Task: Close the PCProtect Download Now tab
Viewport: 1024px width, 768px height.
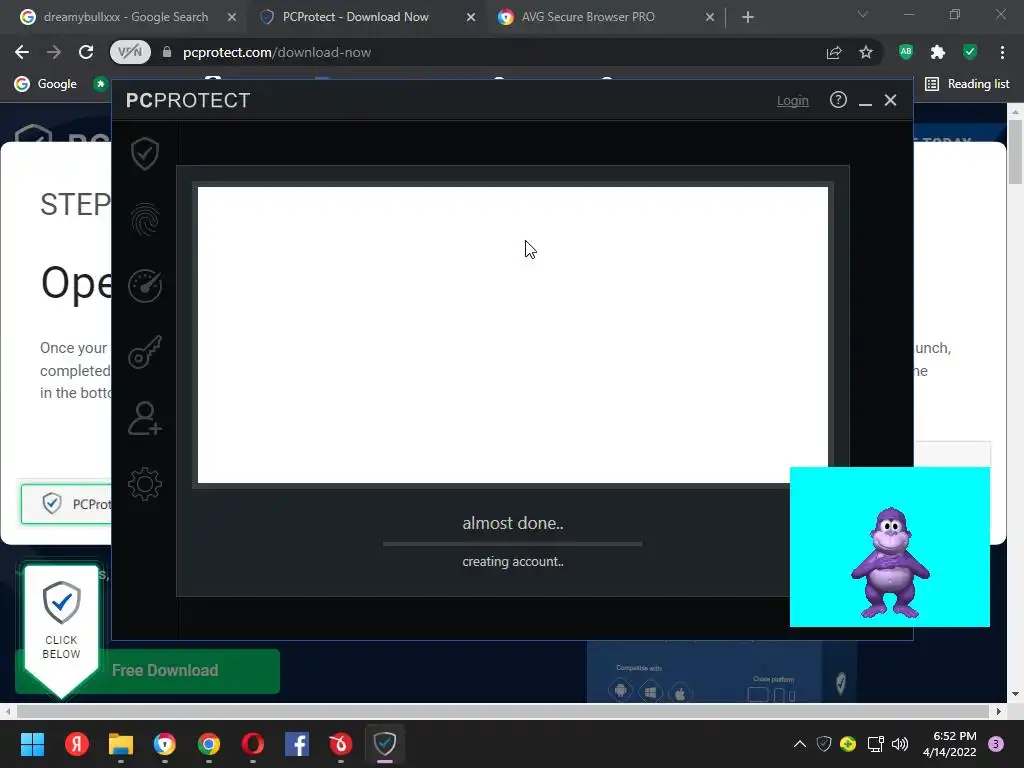Action: (x=471, y=17)
